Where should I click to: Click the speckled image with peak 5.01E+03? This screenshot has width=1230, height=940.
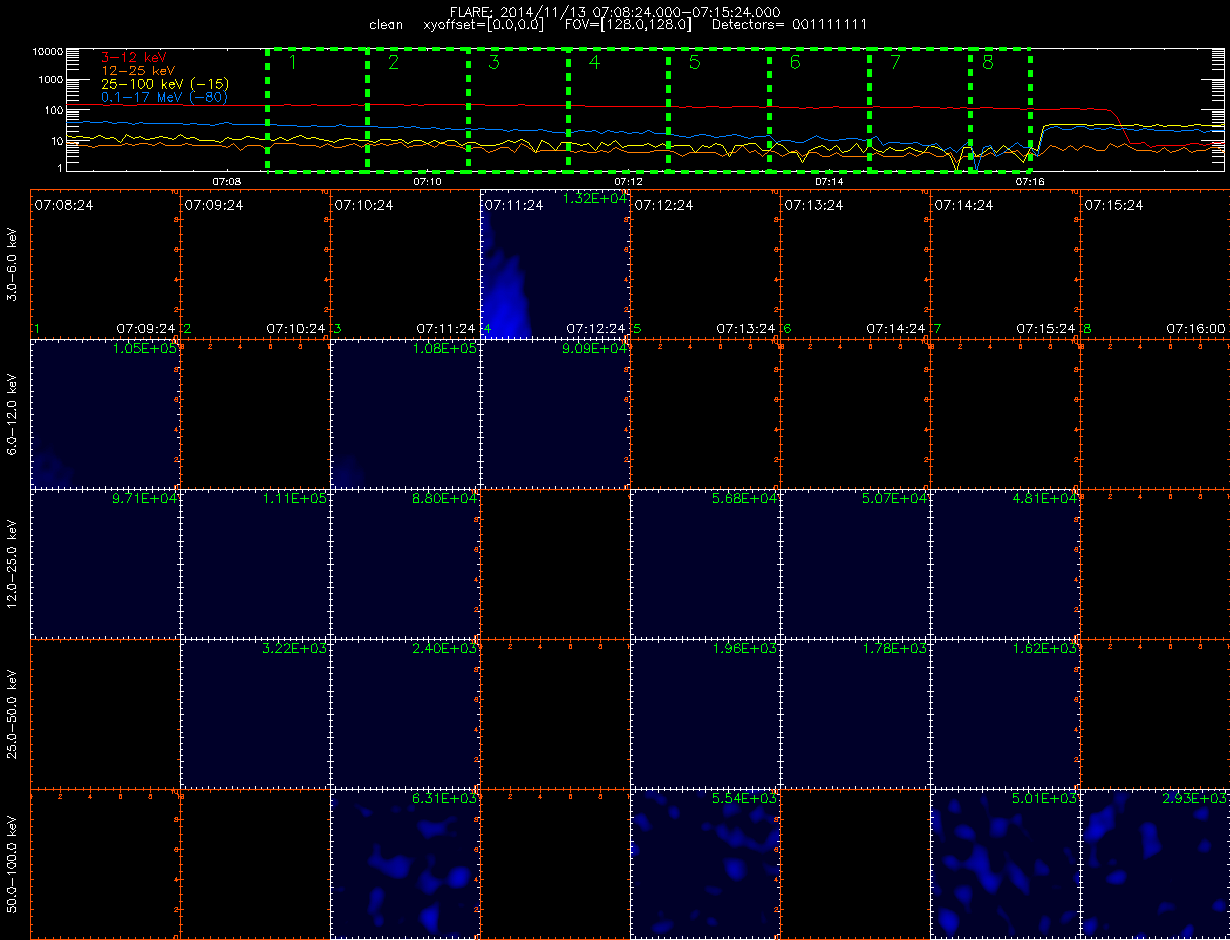1005,864
